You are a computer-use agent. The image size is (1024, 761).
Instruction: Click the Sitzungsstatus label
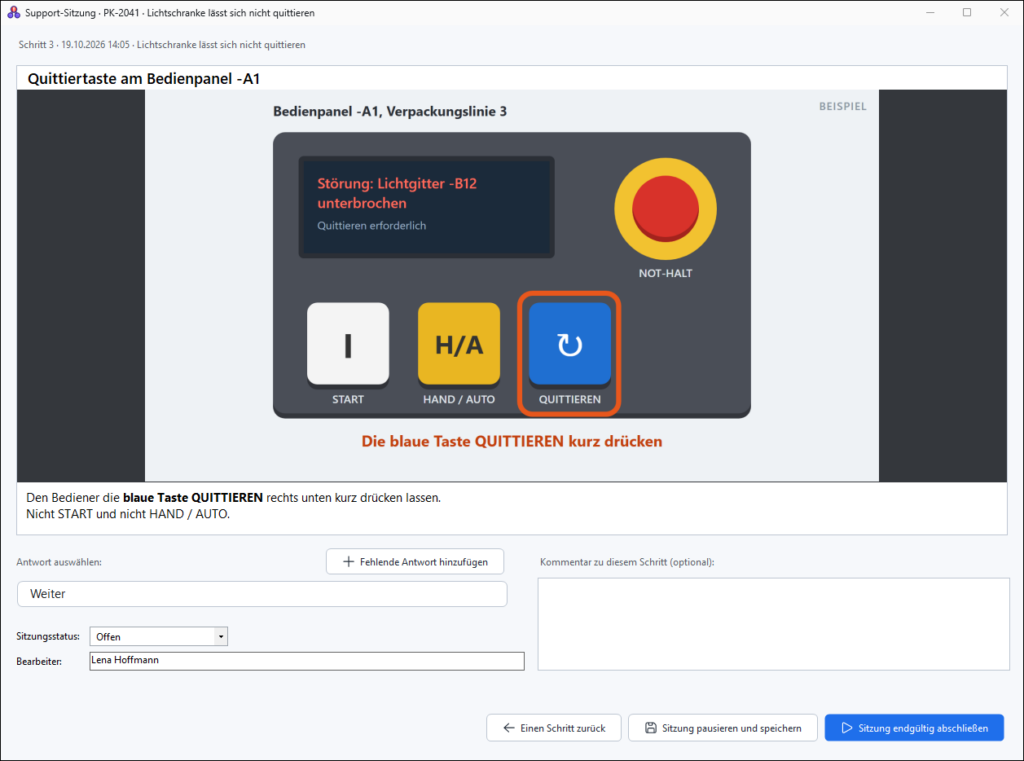click(48, 636)
